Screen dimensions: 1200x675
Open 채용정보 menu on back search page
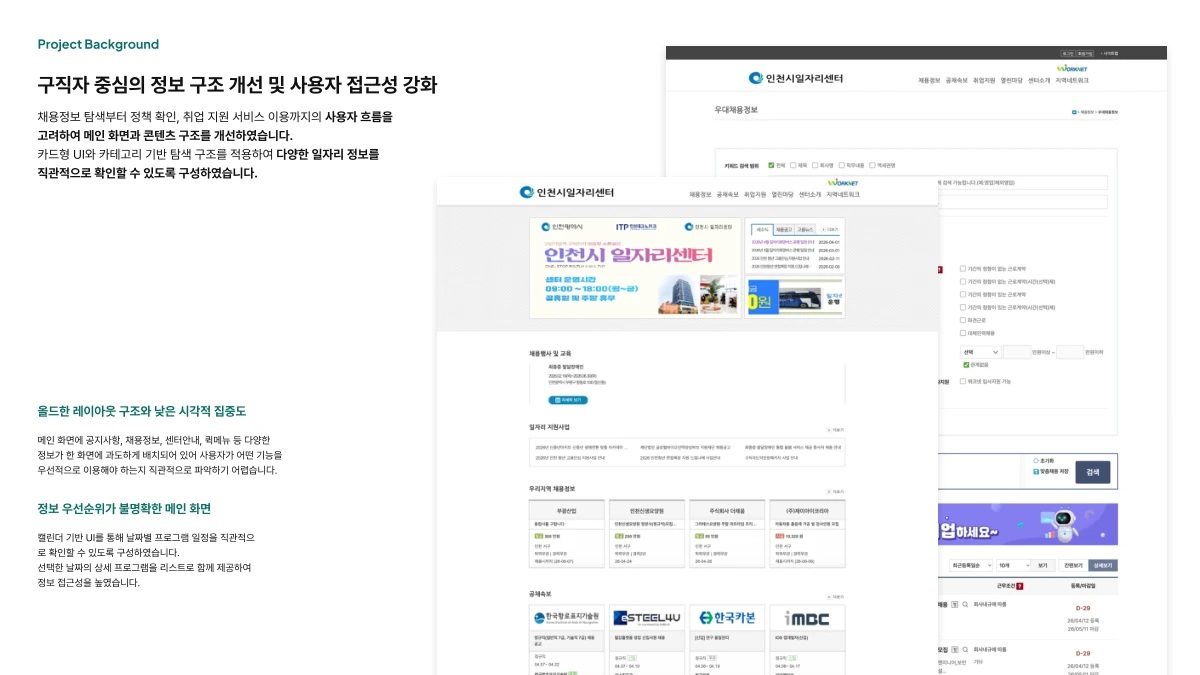point(929,80)
